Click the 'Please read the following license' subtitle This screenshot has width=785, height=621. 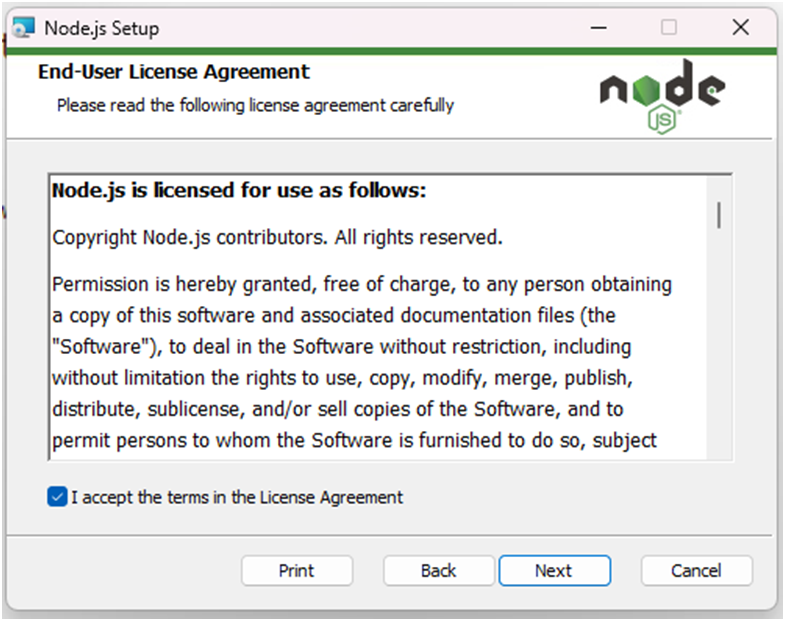click(x=255, y=105)
